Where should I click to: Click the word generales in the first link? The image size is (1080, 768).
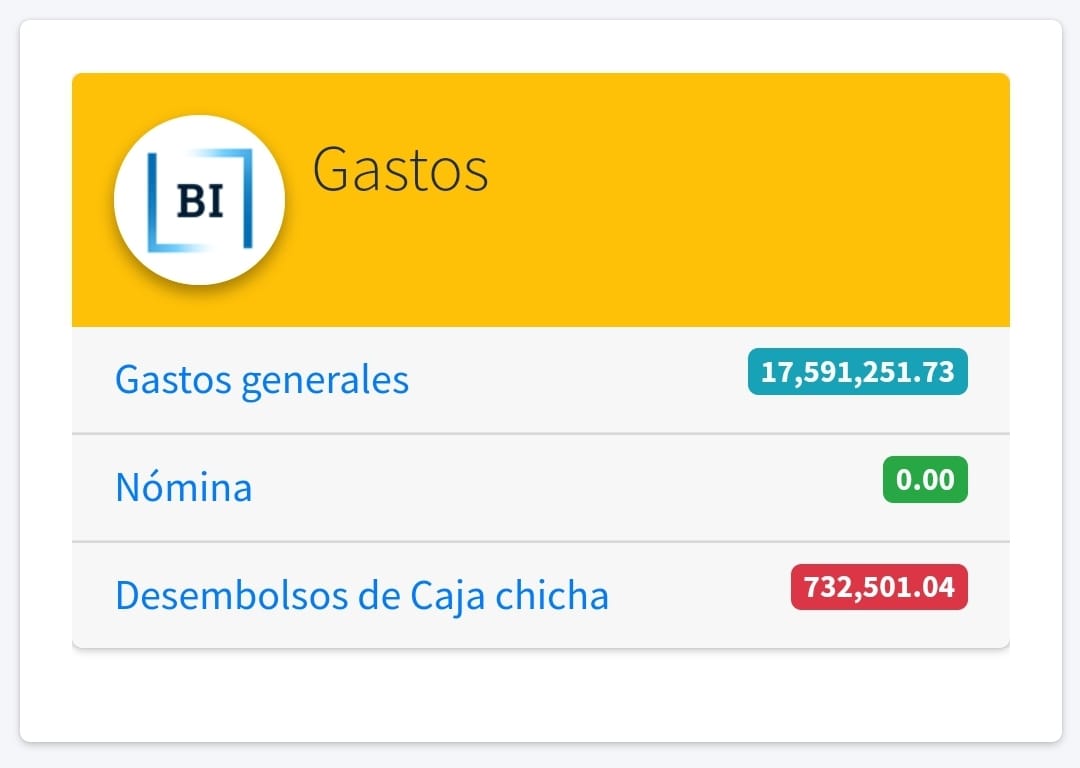coord(325,381)
